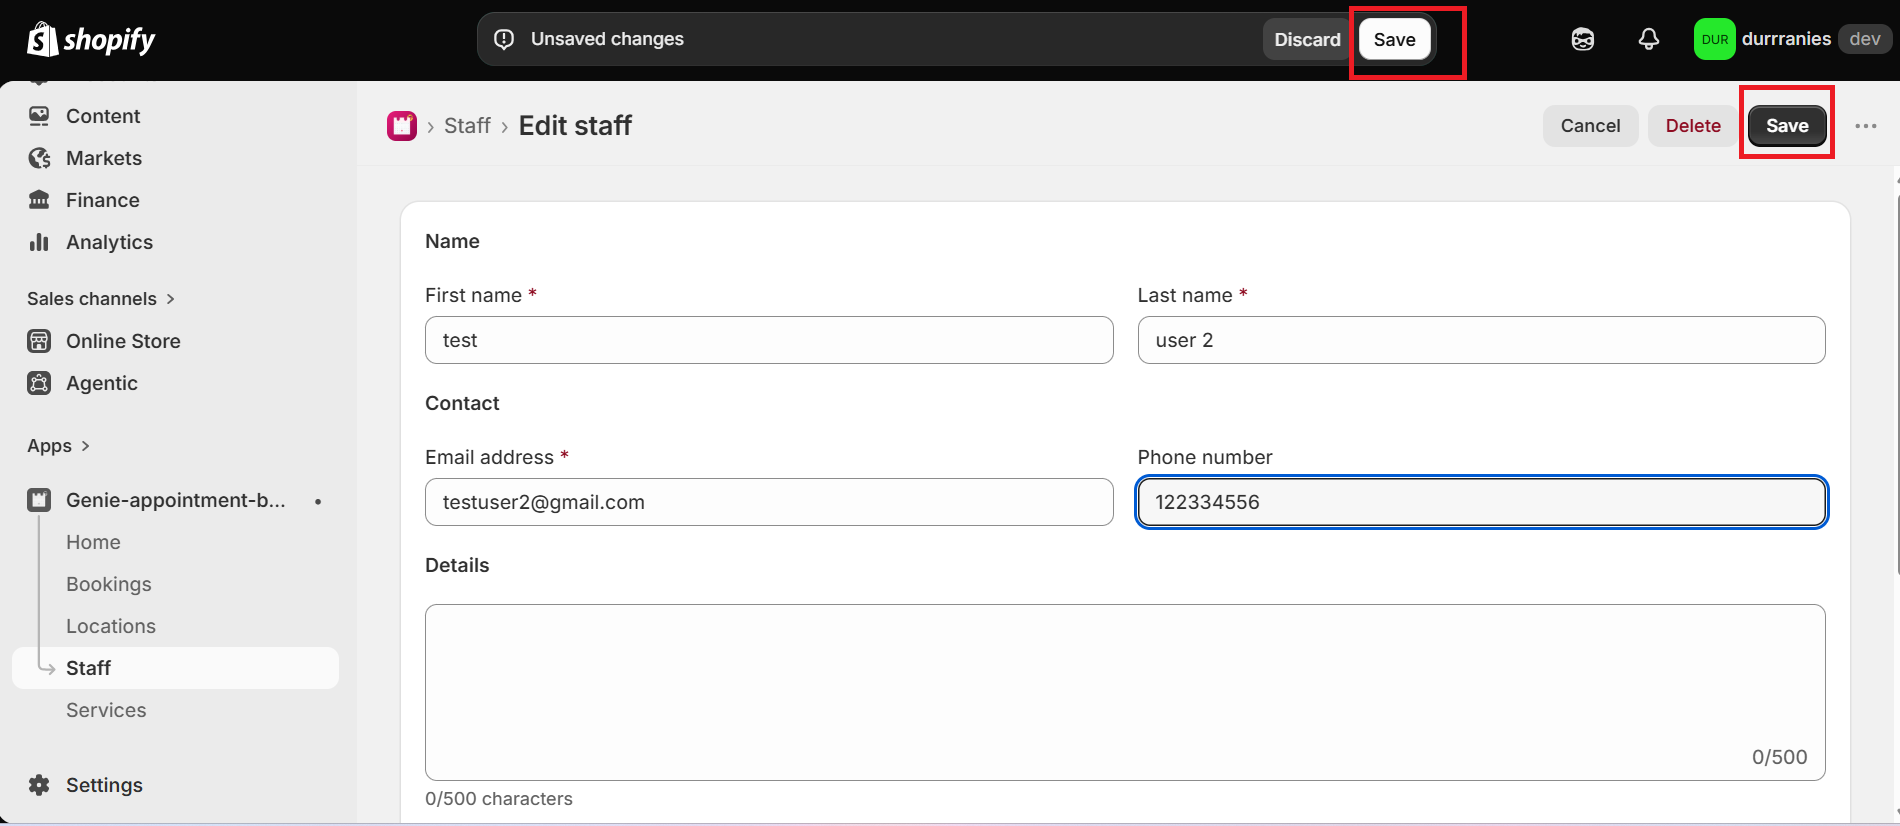Save from the Unsaved changes bar
Screen dimensions: 1900x826
[1394, 39]
